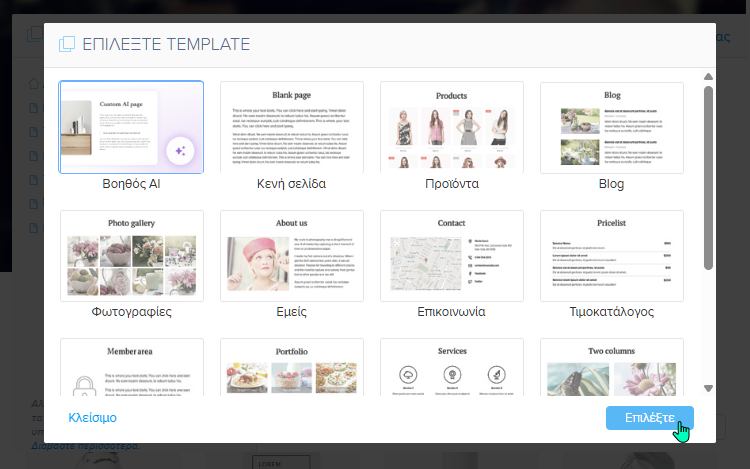This screenshot has height=469, width=750.
Task: Choose the Κενή σελίδα blank page template
Action: [291, 127]
